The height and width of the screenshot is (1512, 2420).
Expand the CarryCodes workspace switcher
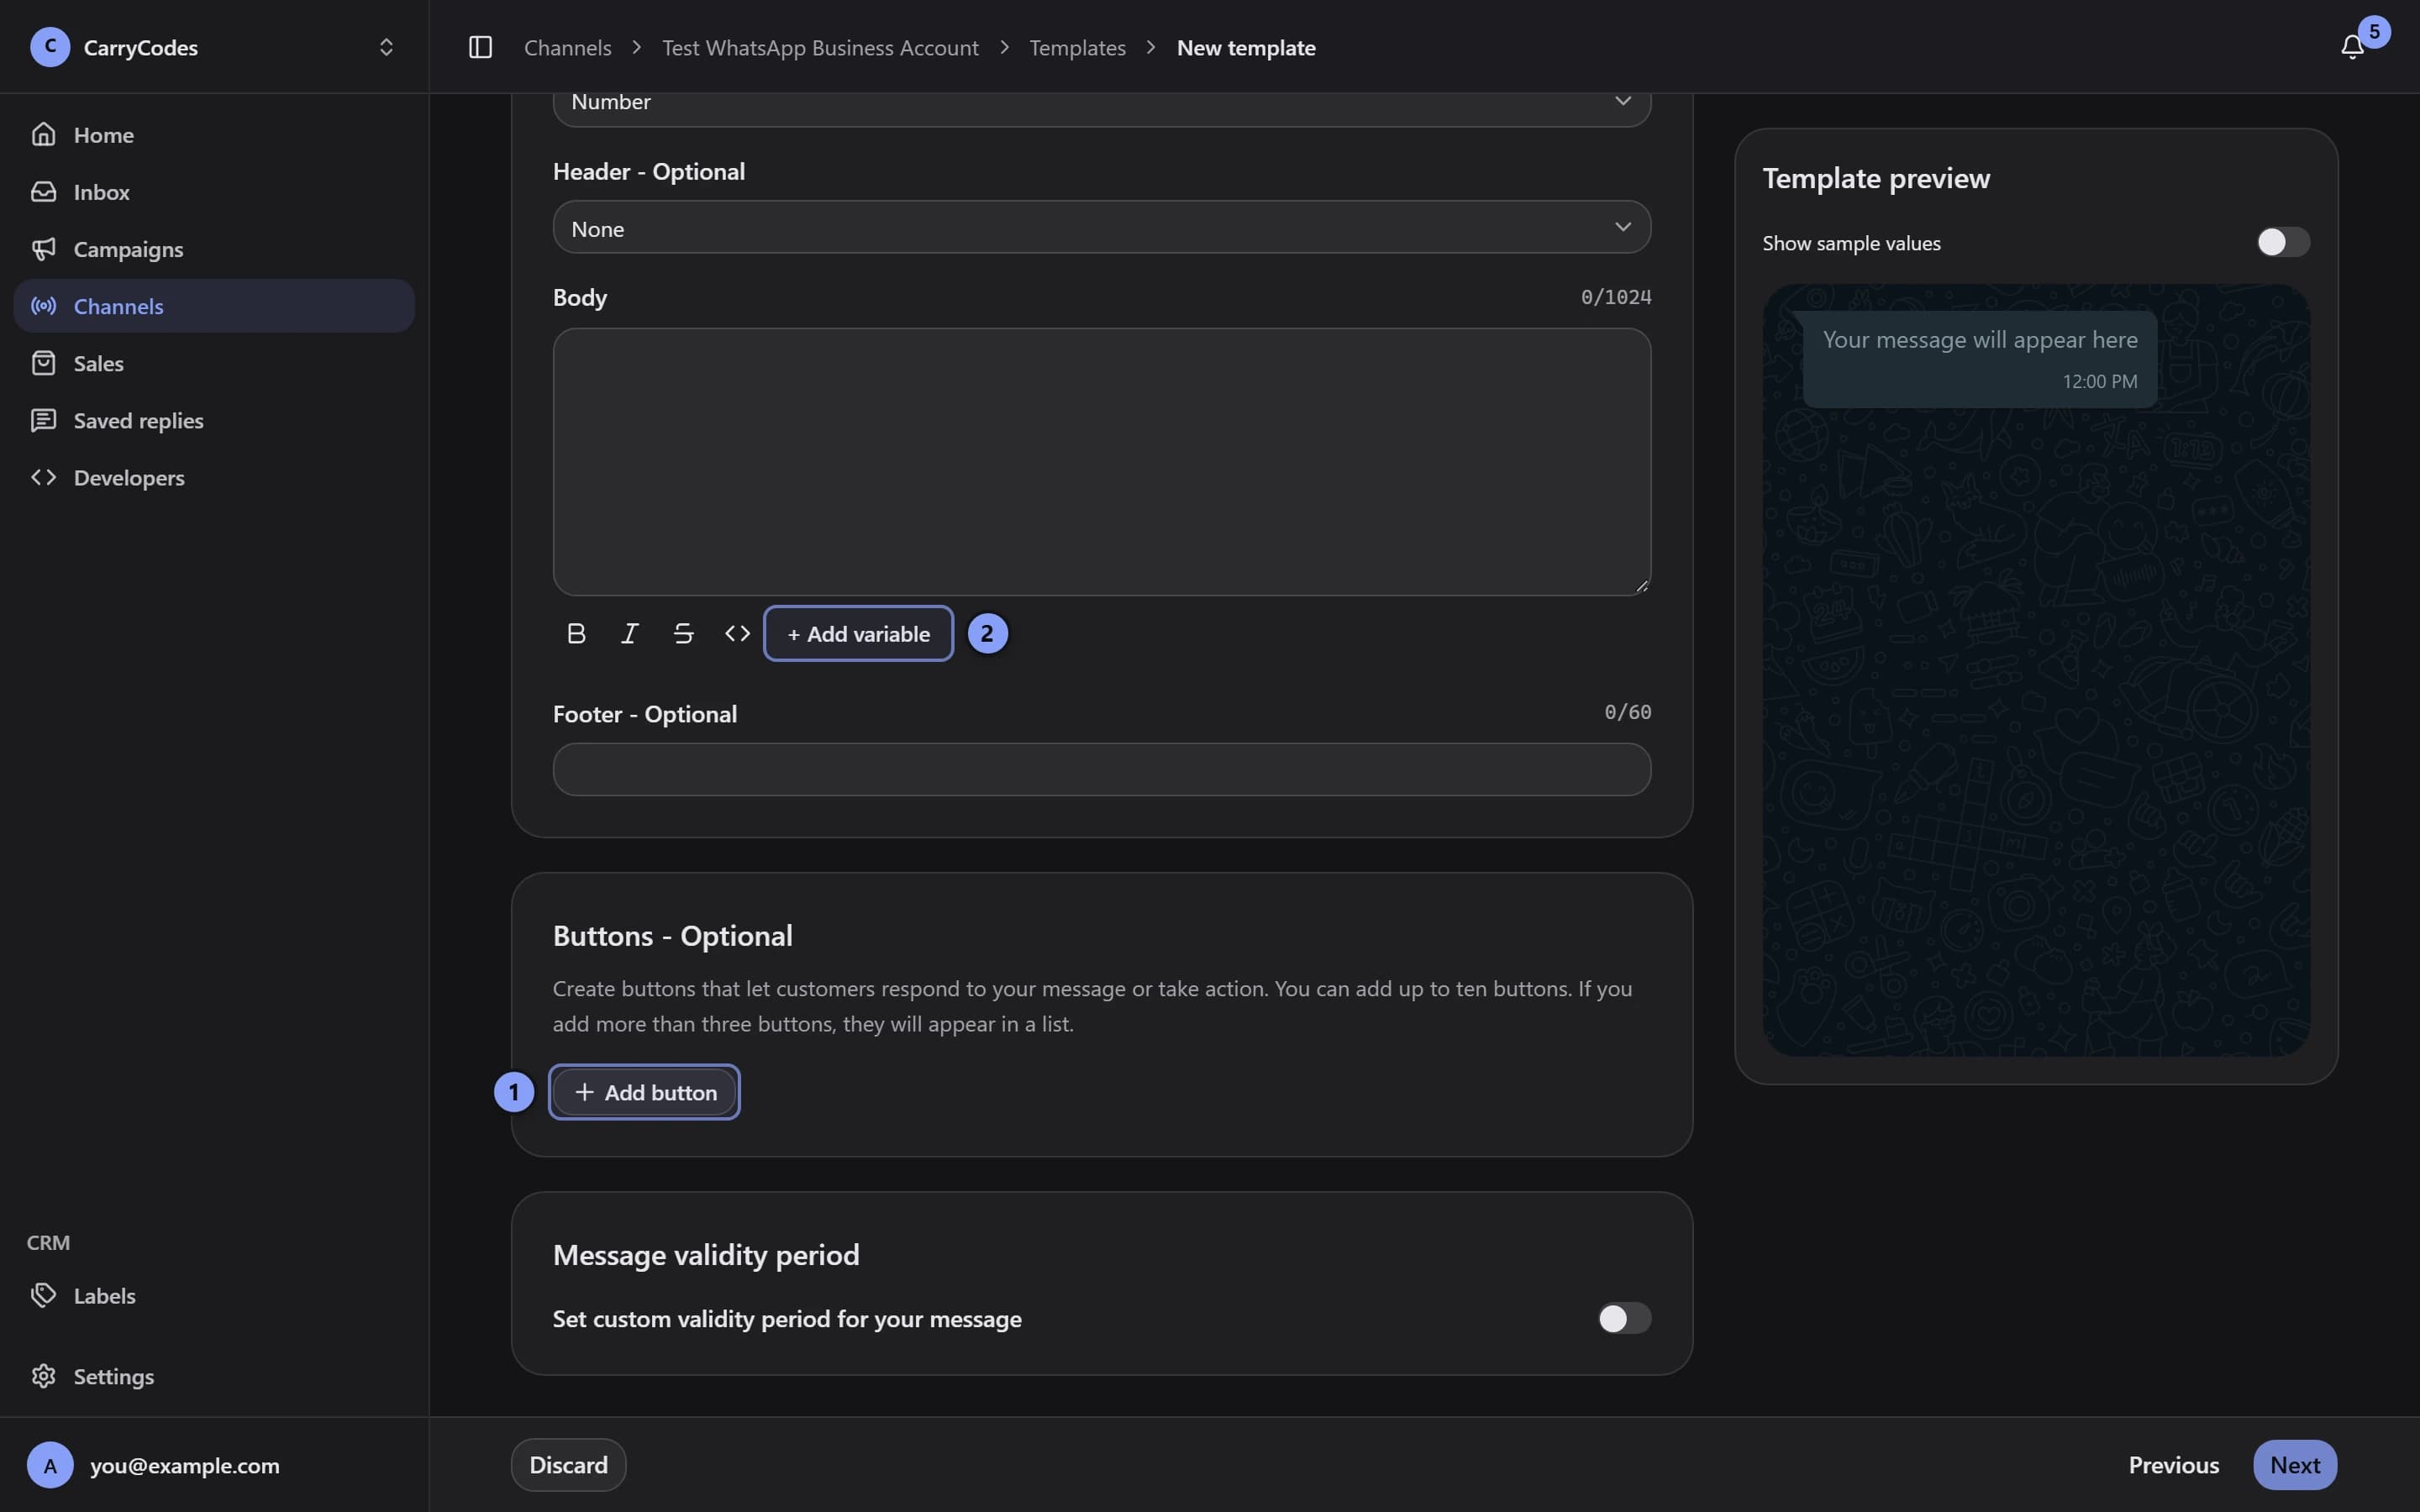click(x=386, y=47)
